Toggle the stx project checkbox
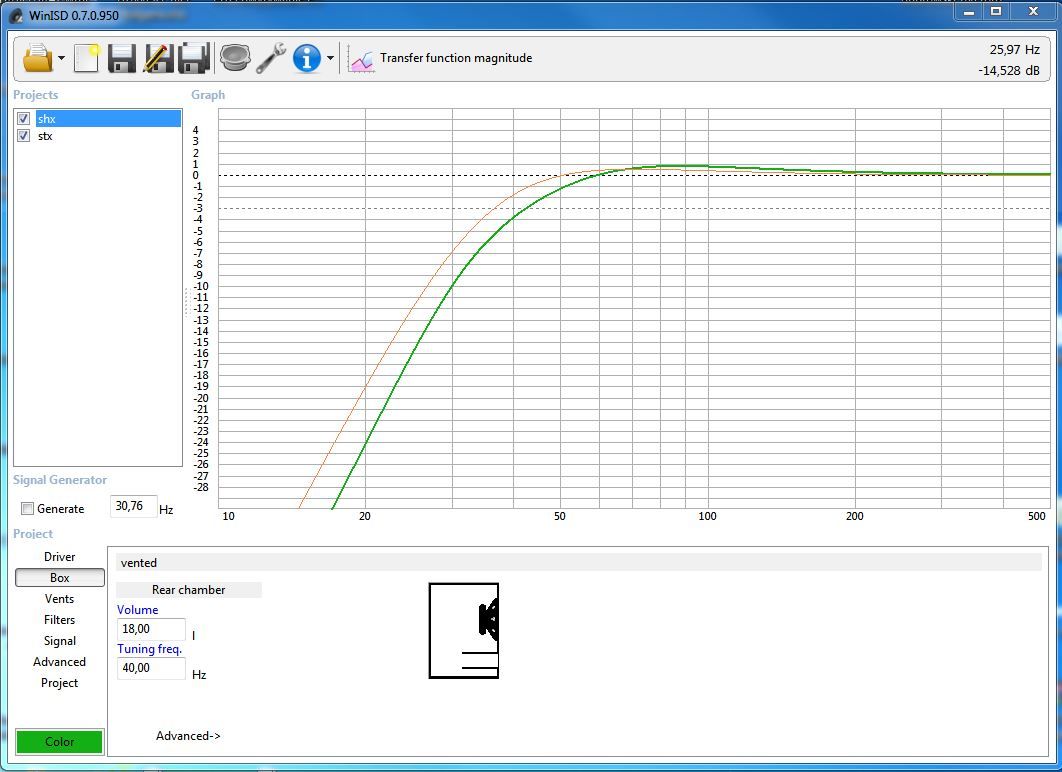 click(x=24, y=135)
